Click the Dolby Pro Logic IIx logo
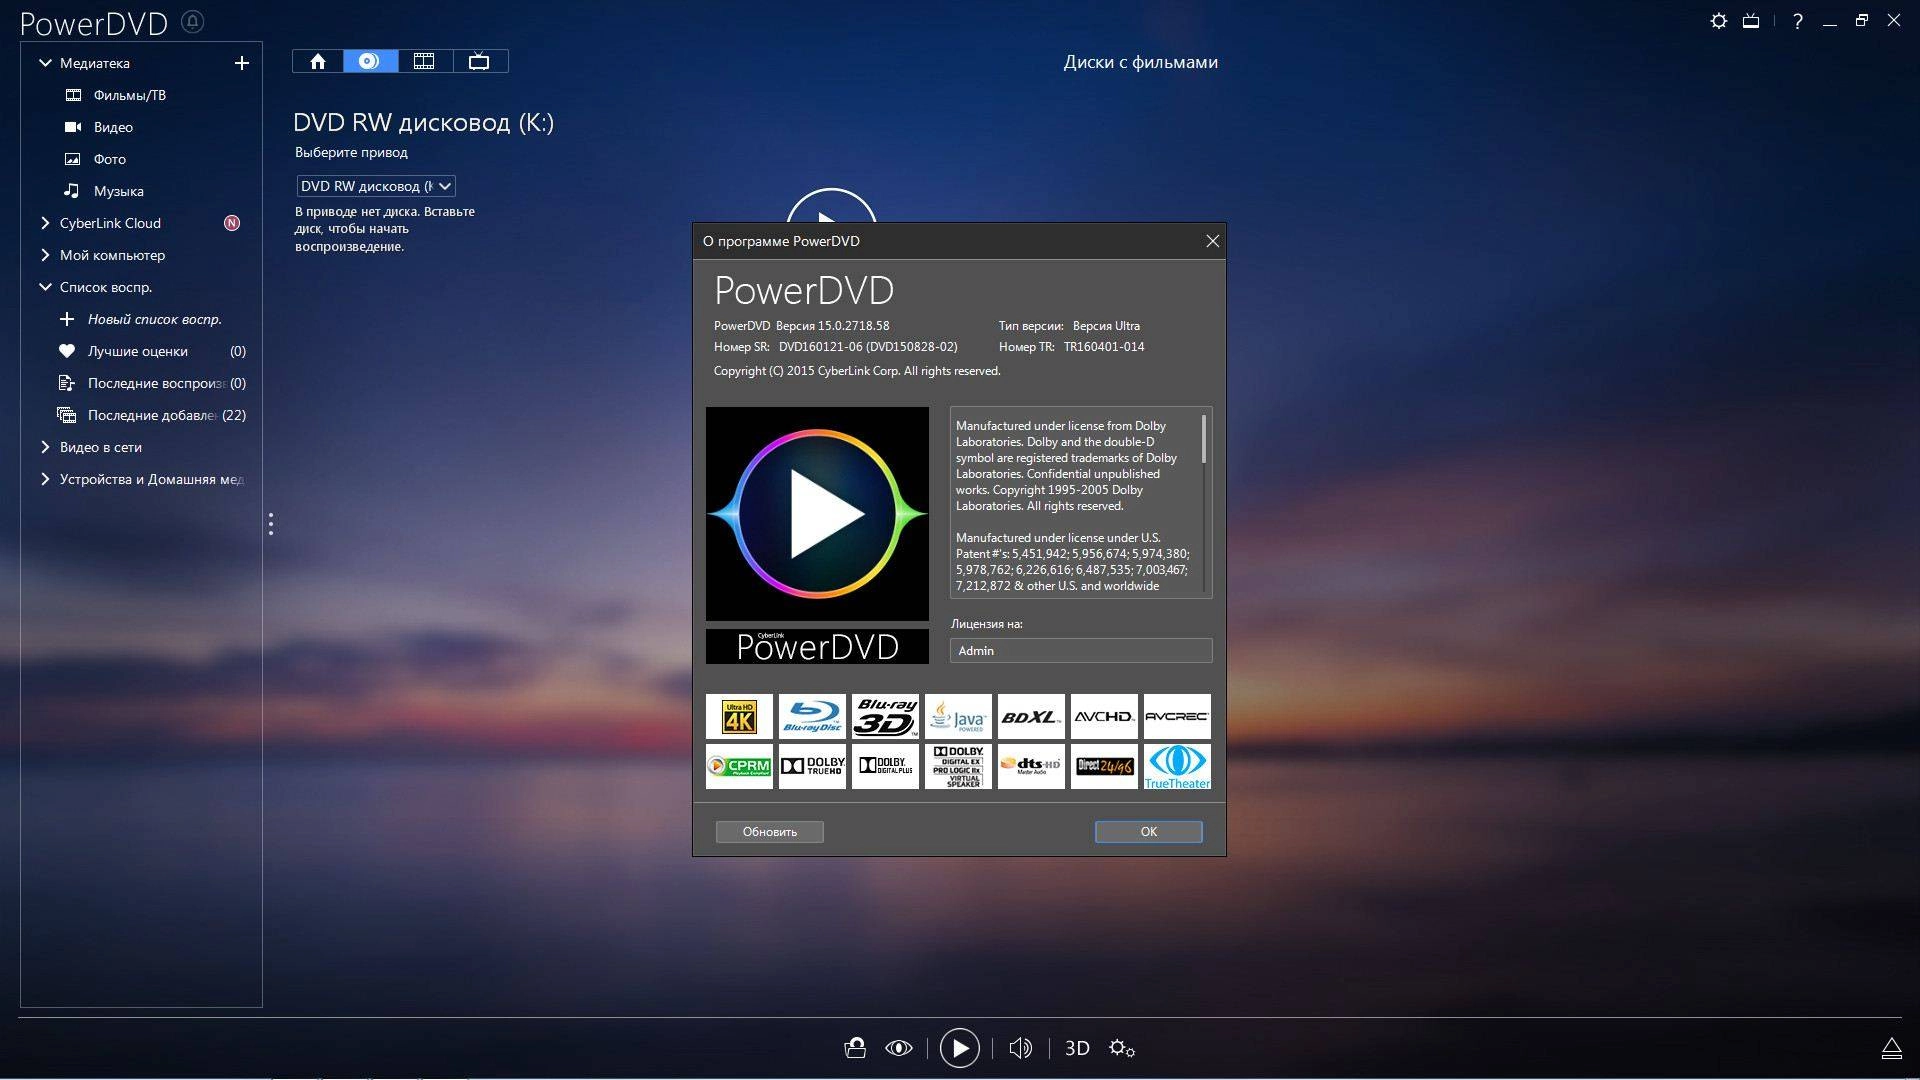This screenshot has height=1080, width=1920. [958, 766]
